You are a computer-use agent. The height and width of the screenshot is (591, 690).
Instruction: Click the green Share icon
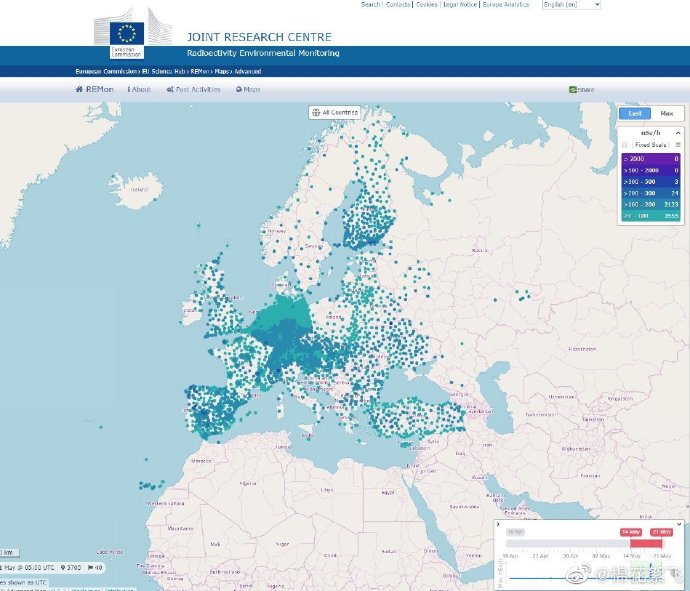[x=572, y=90]
